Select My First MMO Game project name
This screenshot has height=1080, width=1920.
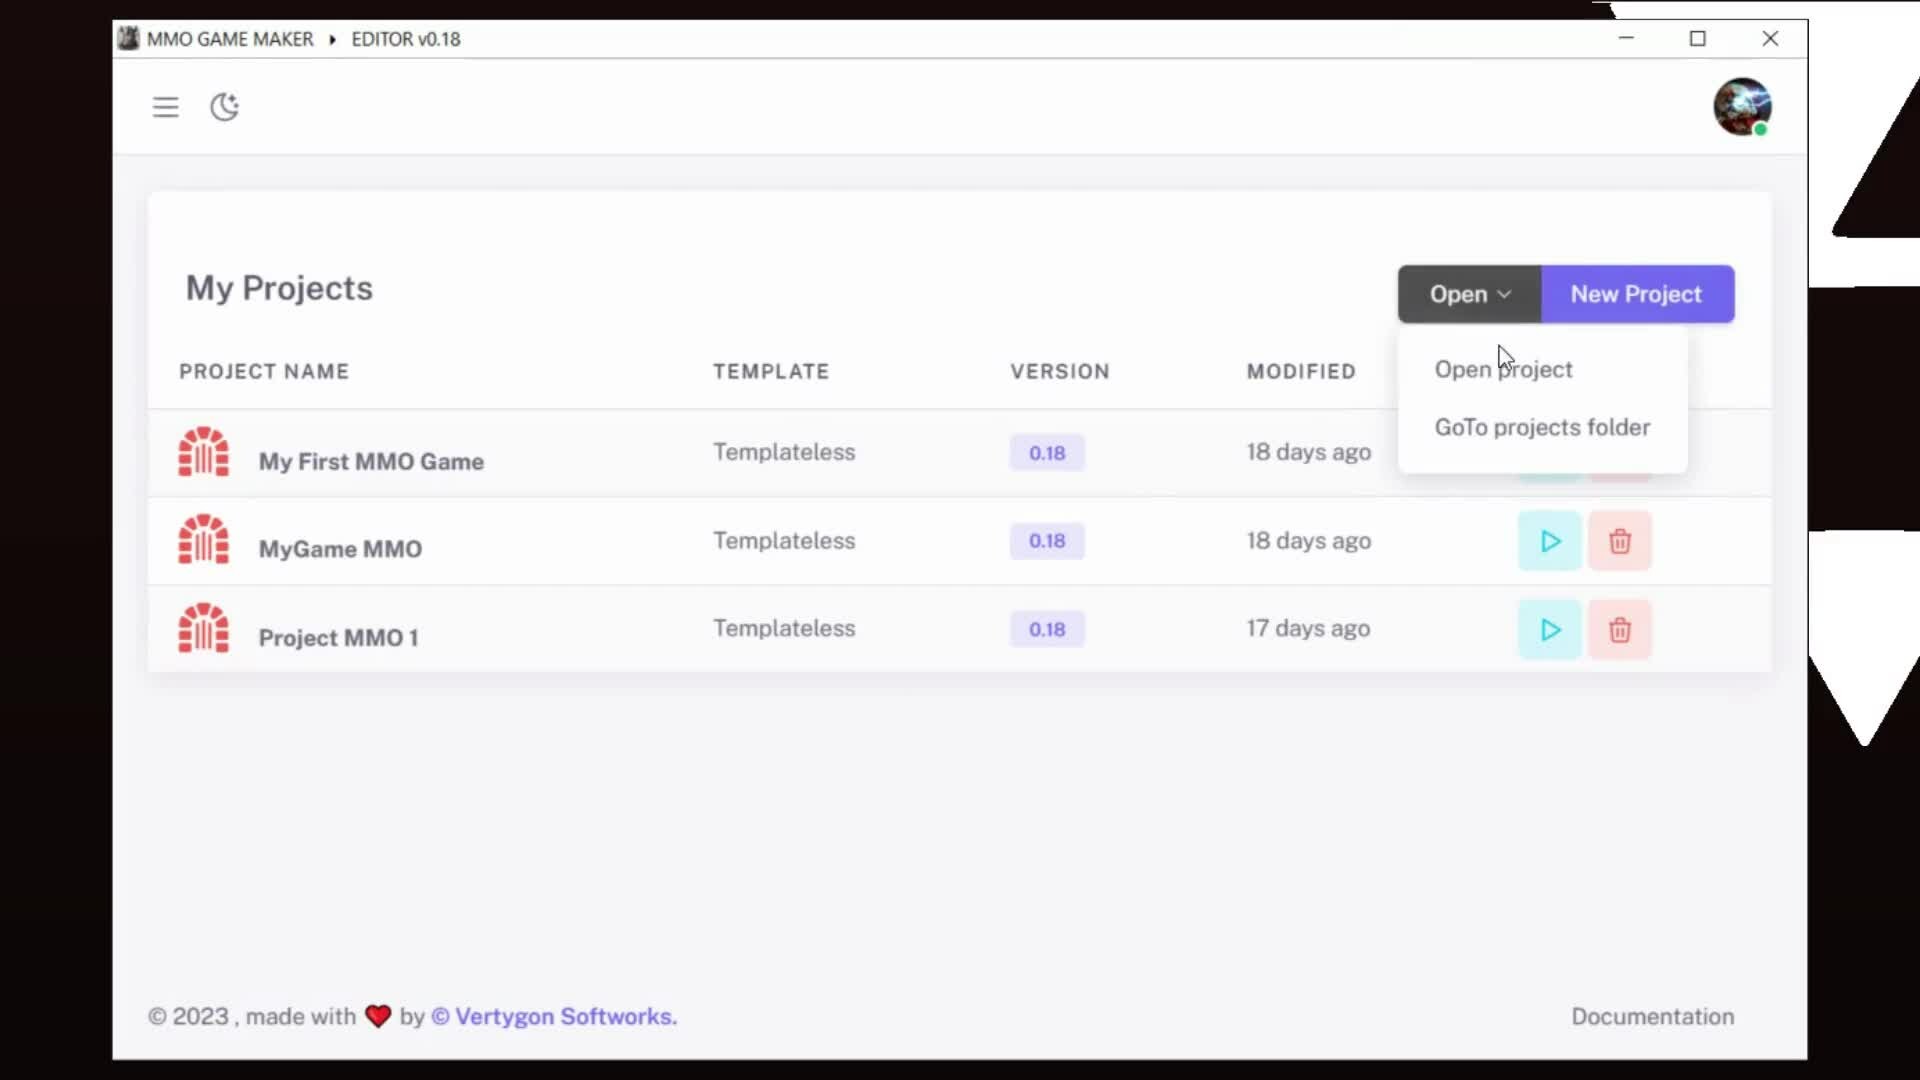371,462
